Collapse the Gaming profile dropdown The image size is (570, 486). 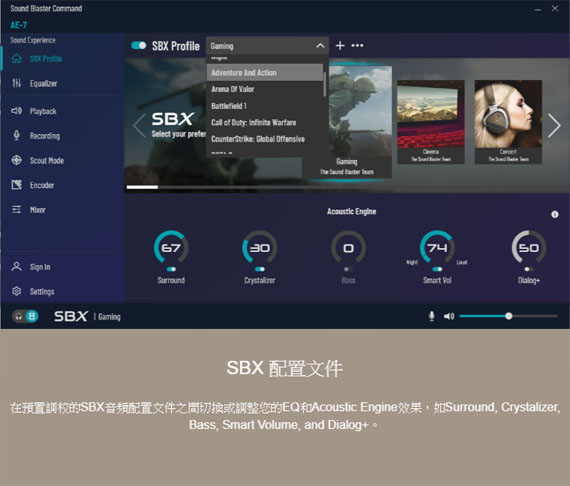[x=320, y=46]
